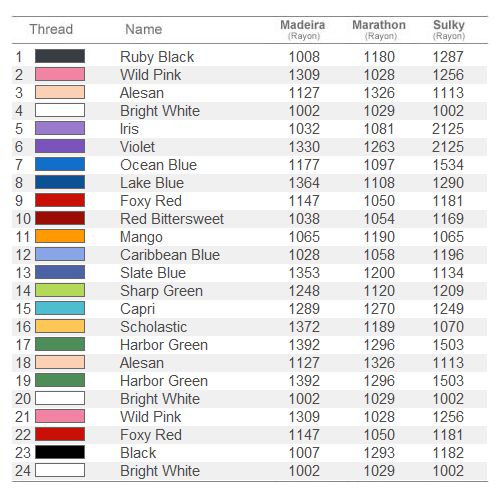Click the Marathon (Rayon) column header
Image resolution: width=500 pixels, height=492 pixels.
379,29
